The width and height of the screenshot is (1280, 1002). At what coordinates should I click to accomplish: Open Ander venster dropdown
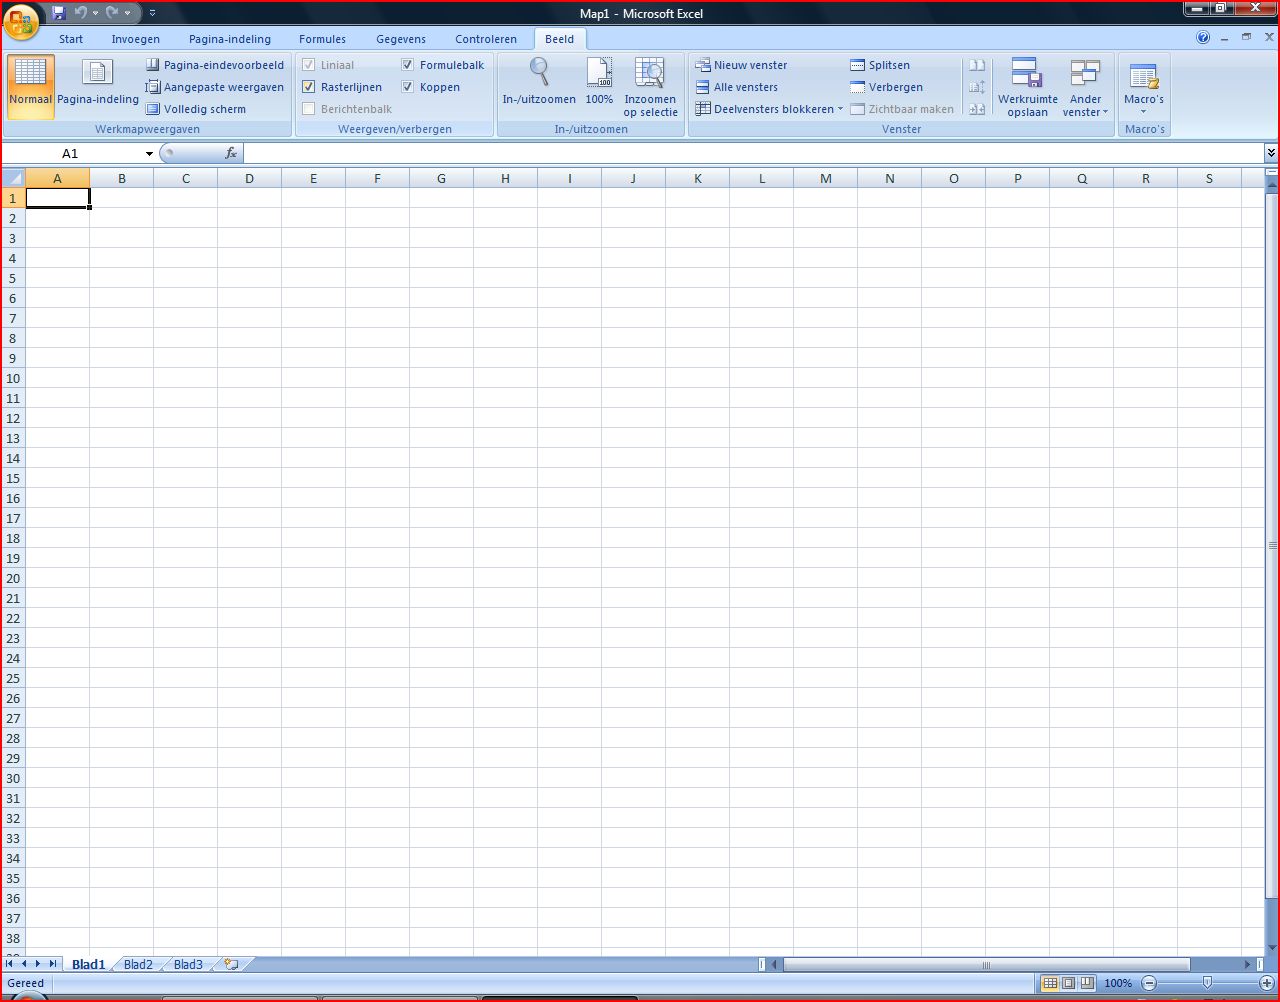pyautogui.click(x=1085, y=87)
